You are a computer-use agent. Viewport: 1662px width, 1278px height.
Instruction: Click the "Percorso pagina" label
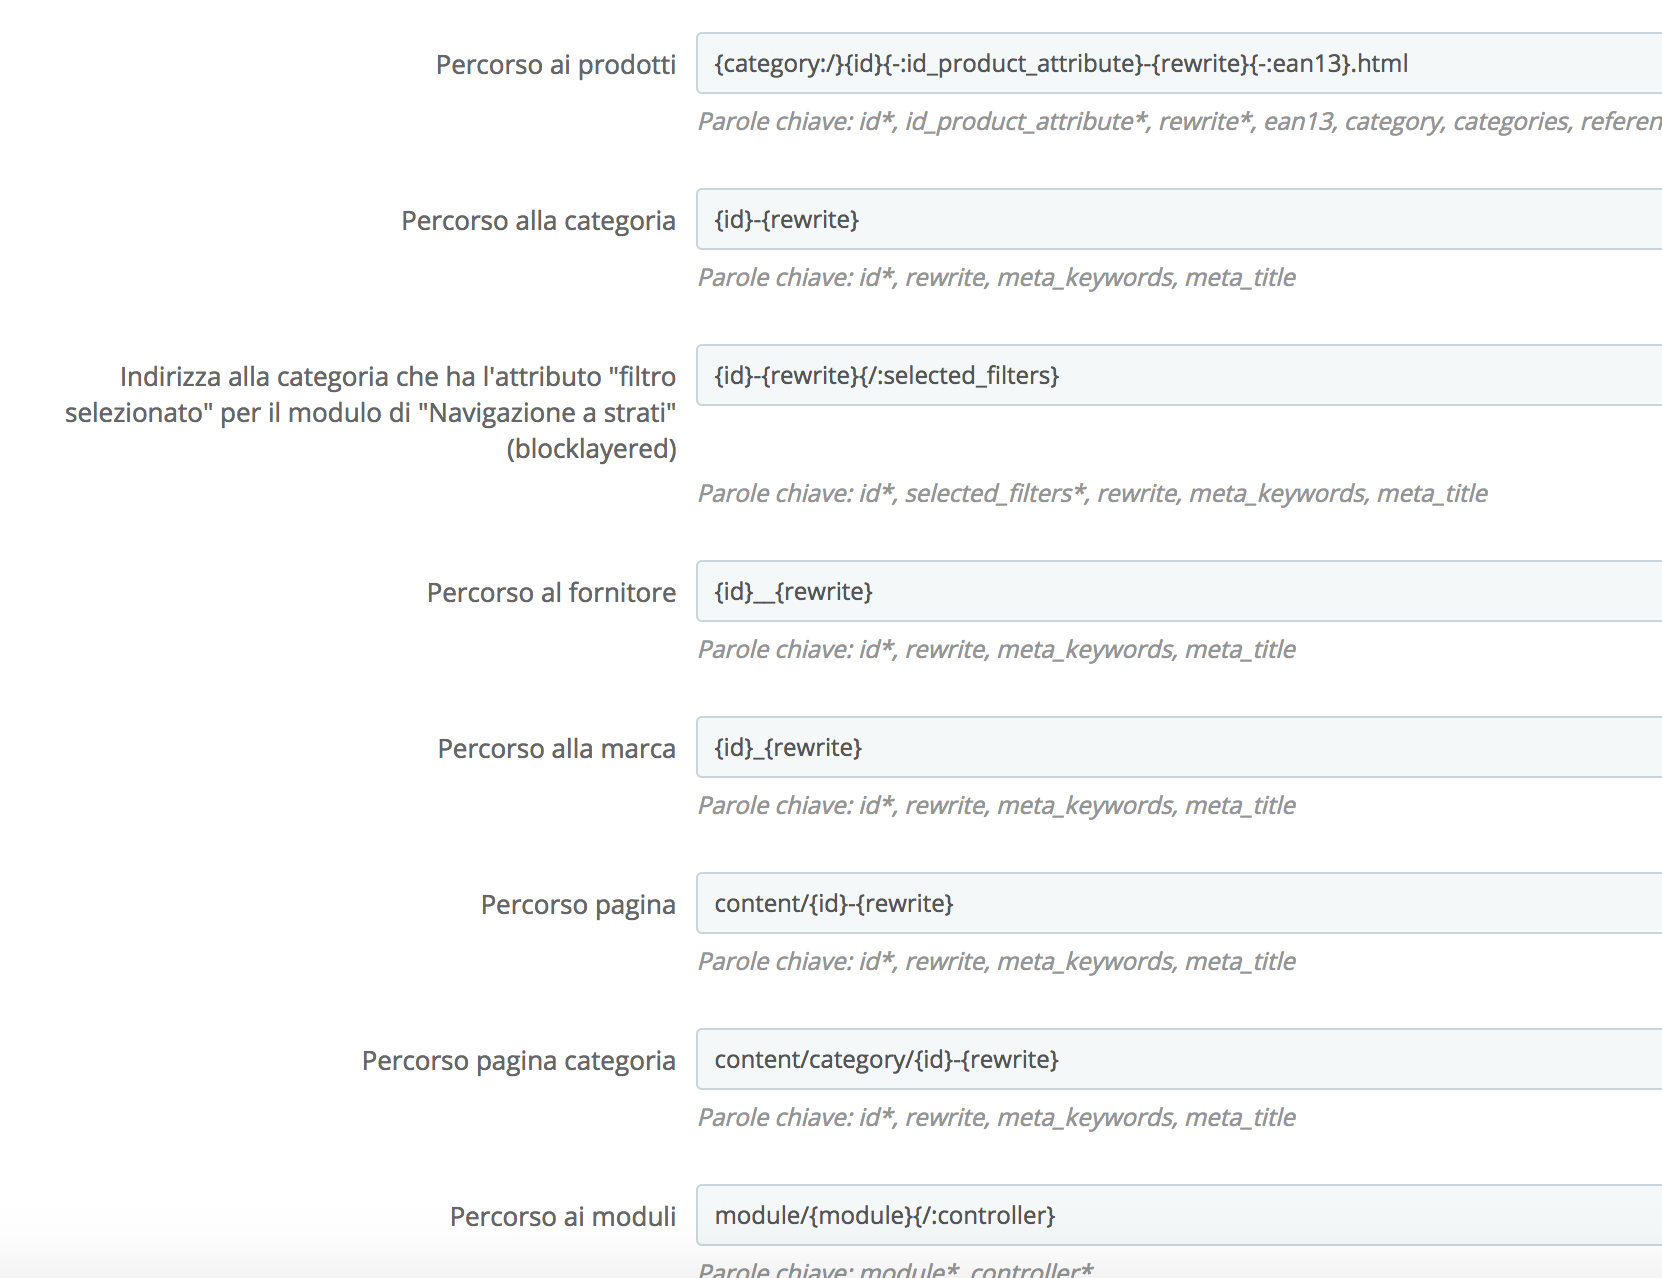tap(578, 905)
